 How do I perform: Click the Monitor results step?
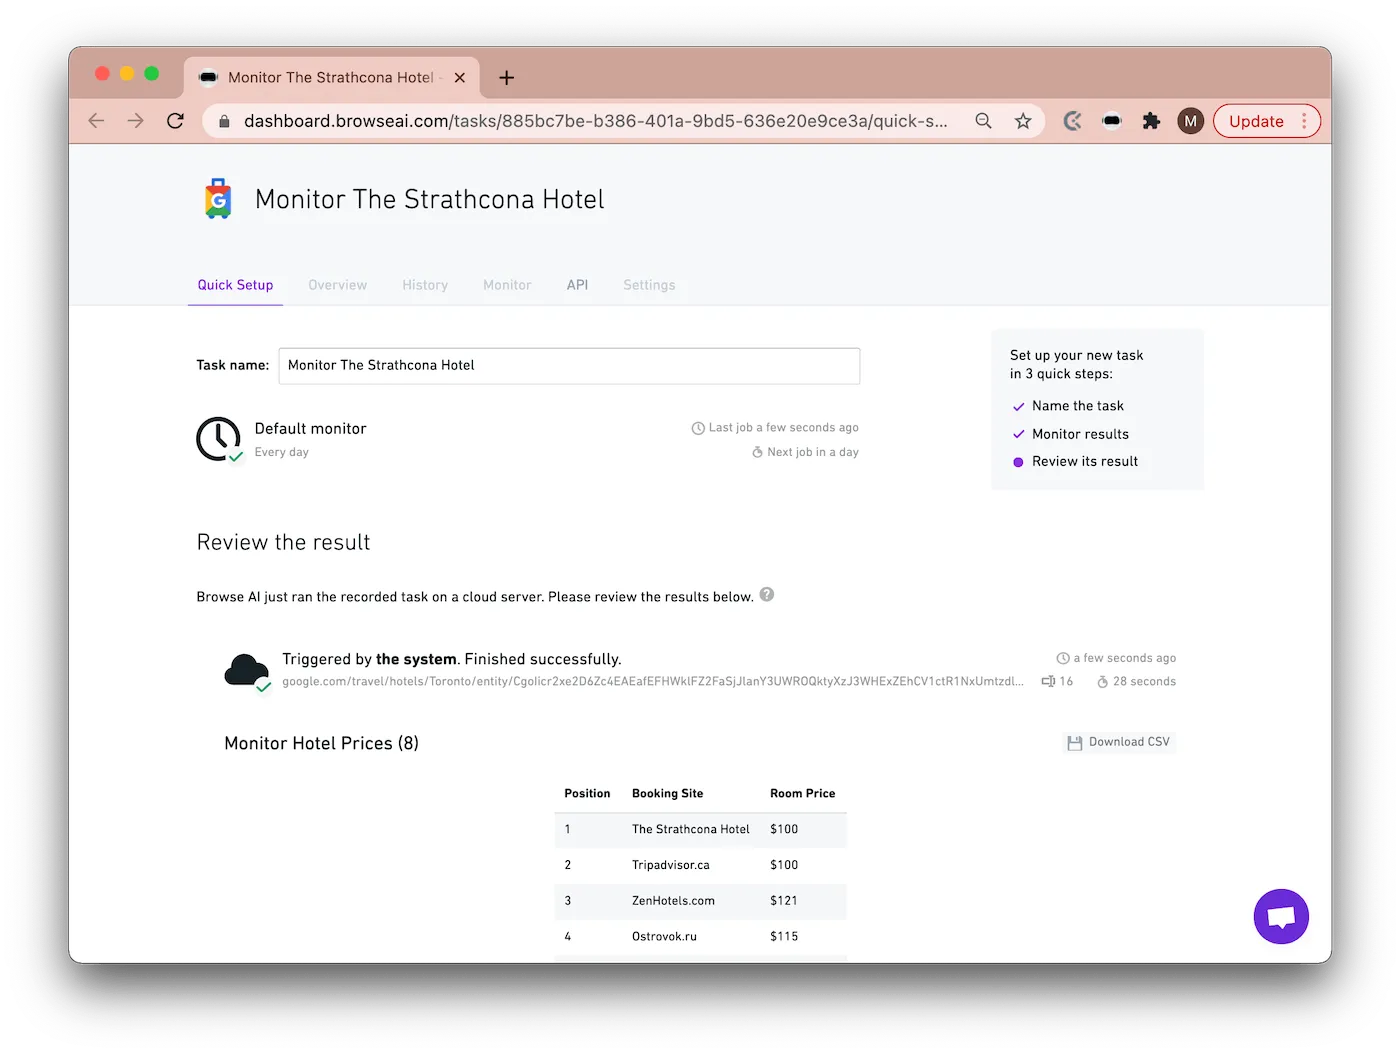click(1080, 434)
